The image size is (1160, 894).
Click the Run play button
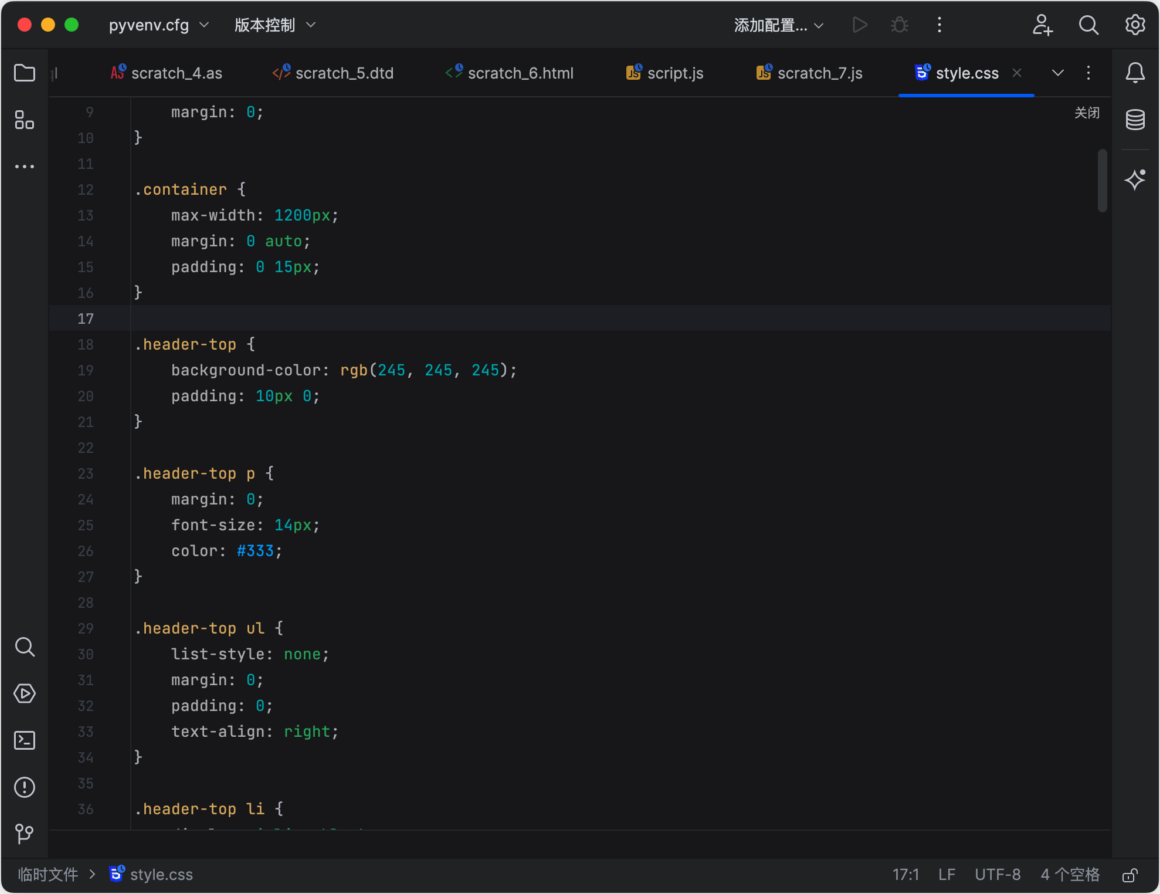tap(860, 25)
